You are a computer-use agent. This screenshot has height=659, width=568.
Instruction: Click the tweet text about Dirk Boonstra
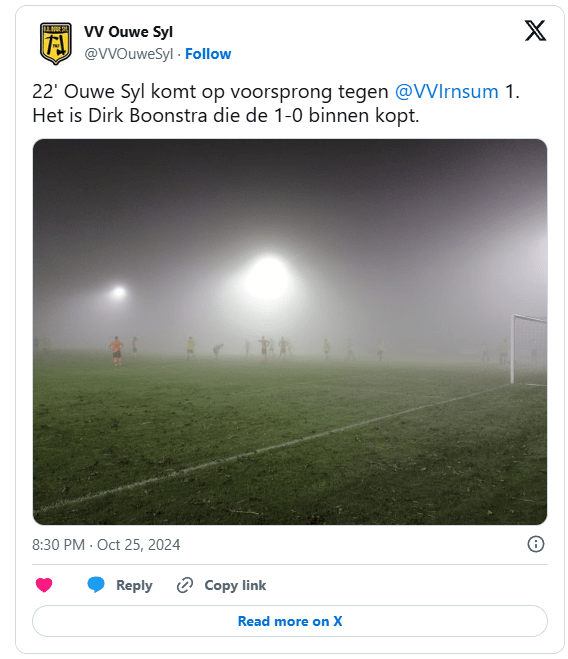pyautogui.click(x=276, y=103)
